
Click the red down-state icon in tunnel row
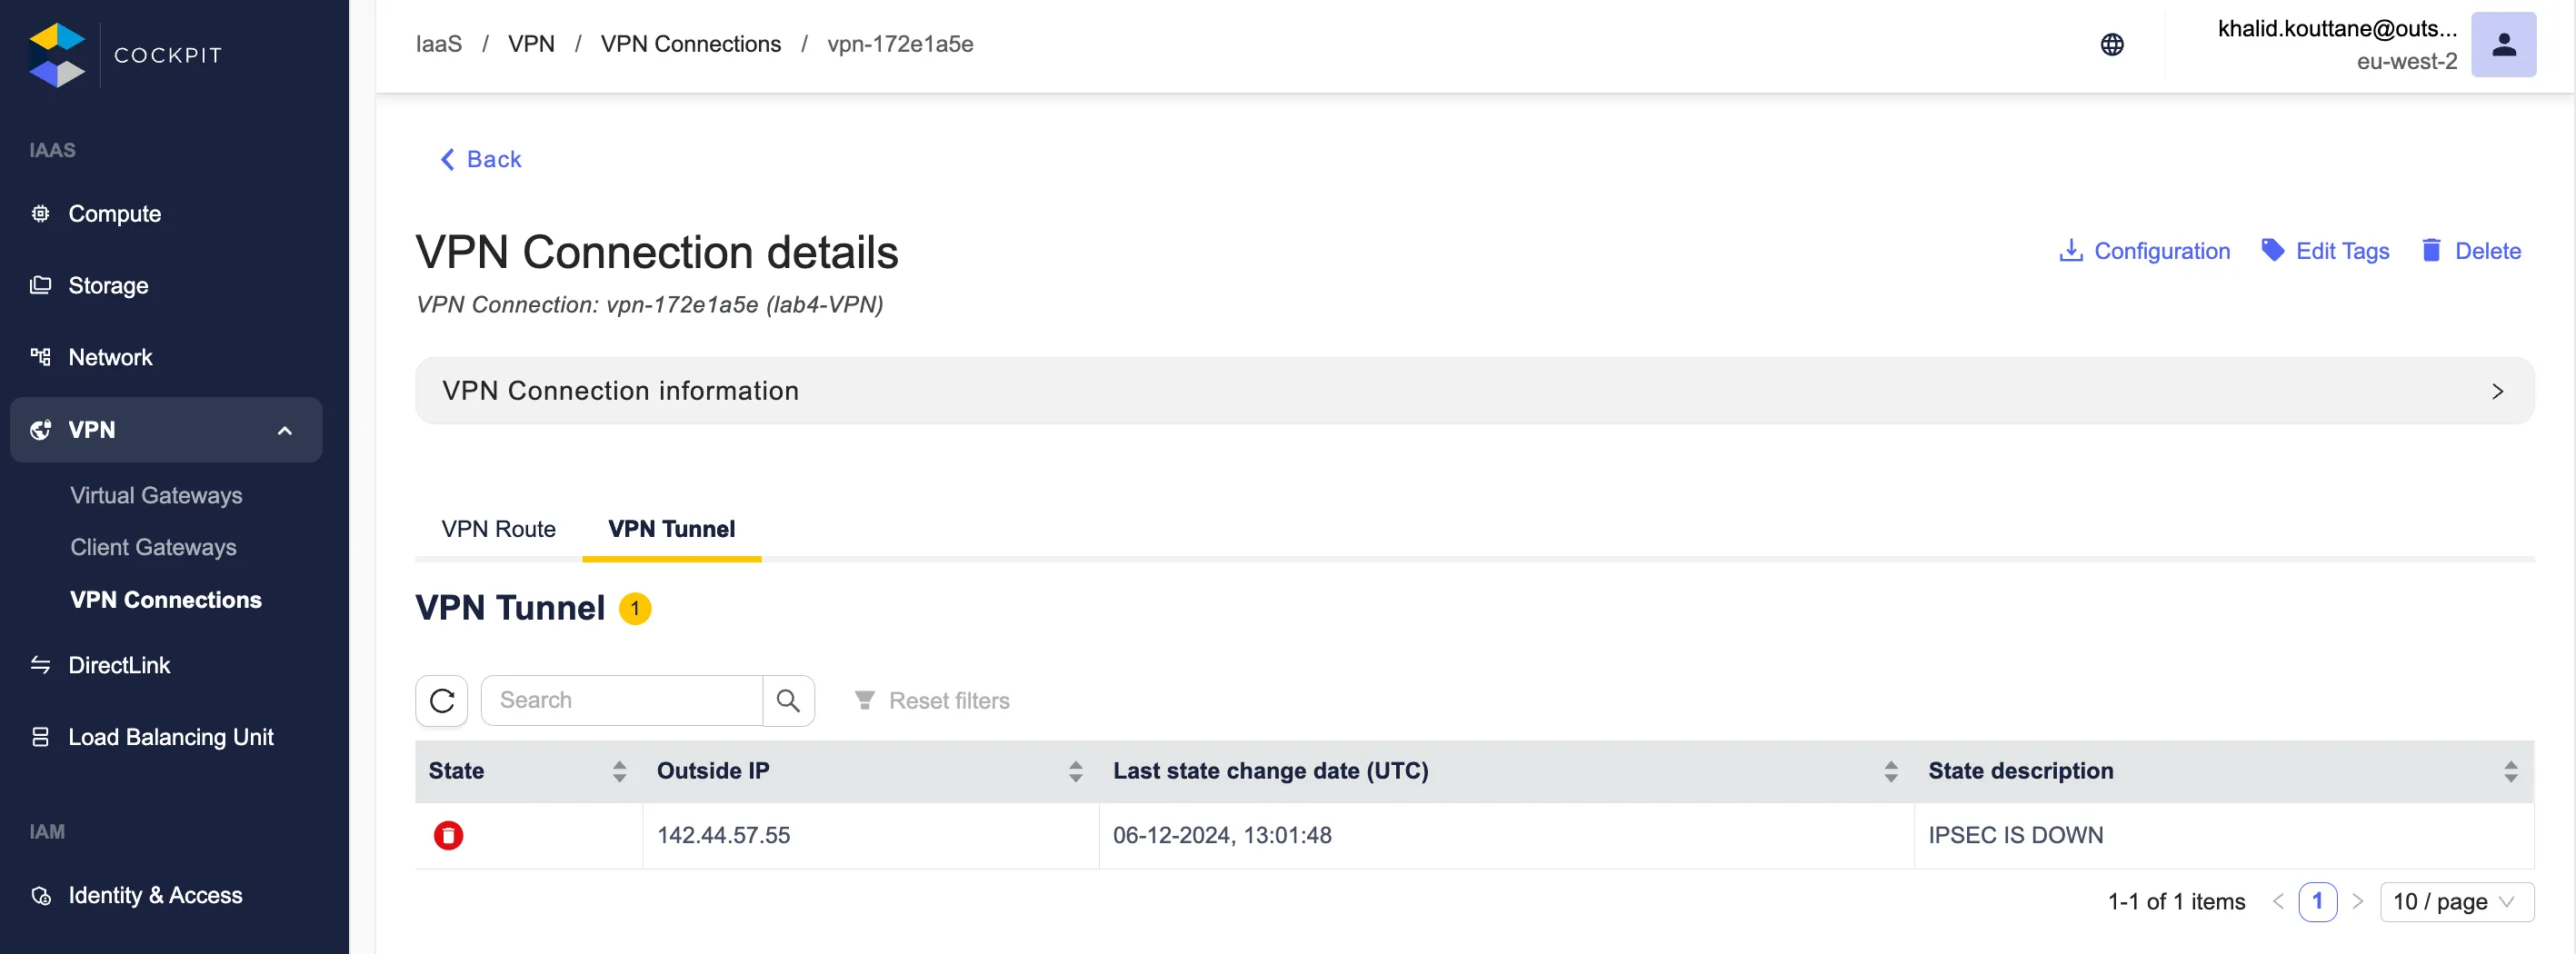(448, 835)
